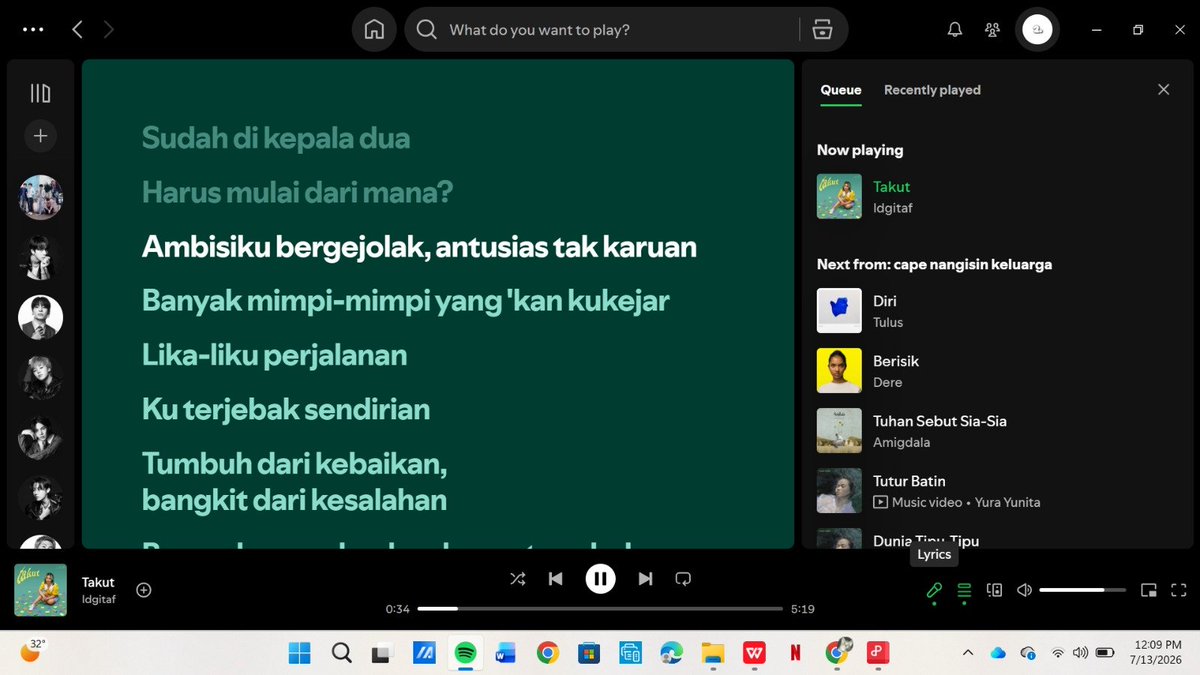Click Diri album cover thumbnail
This screenshot has height=675, width=1200.
point(839,311)
